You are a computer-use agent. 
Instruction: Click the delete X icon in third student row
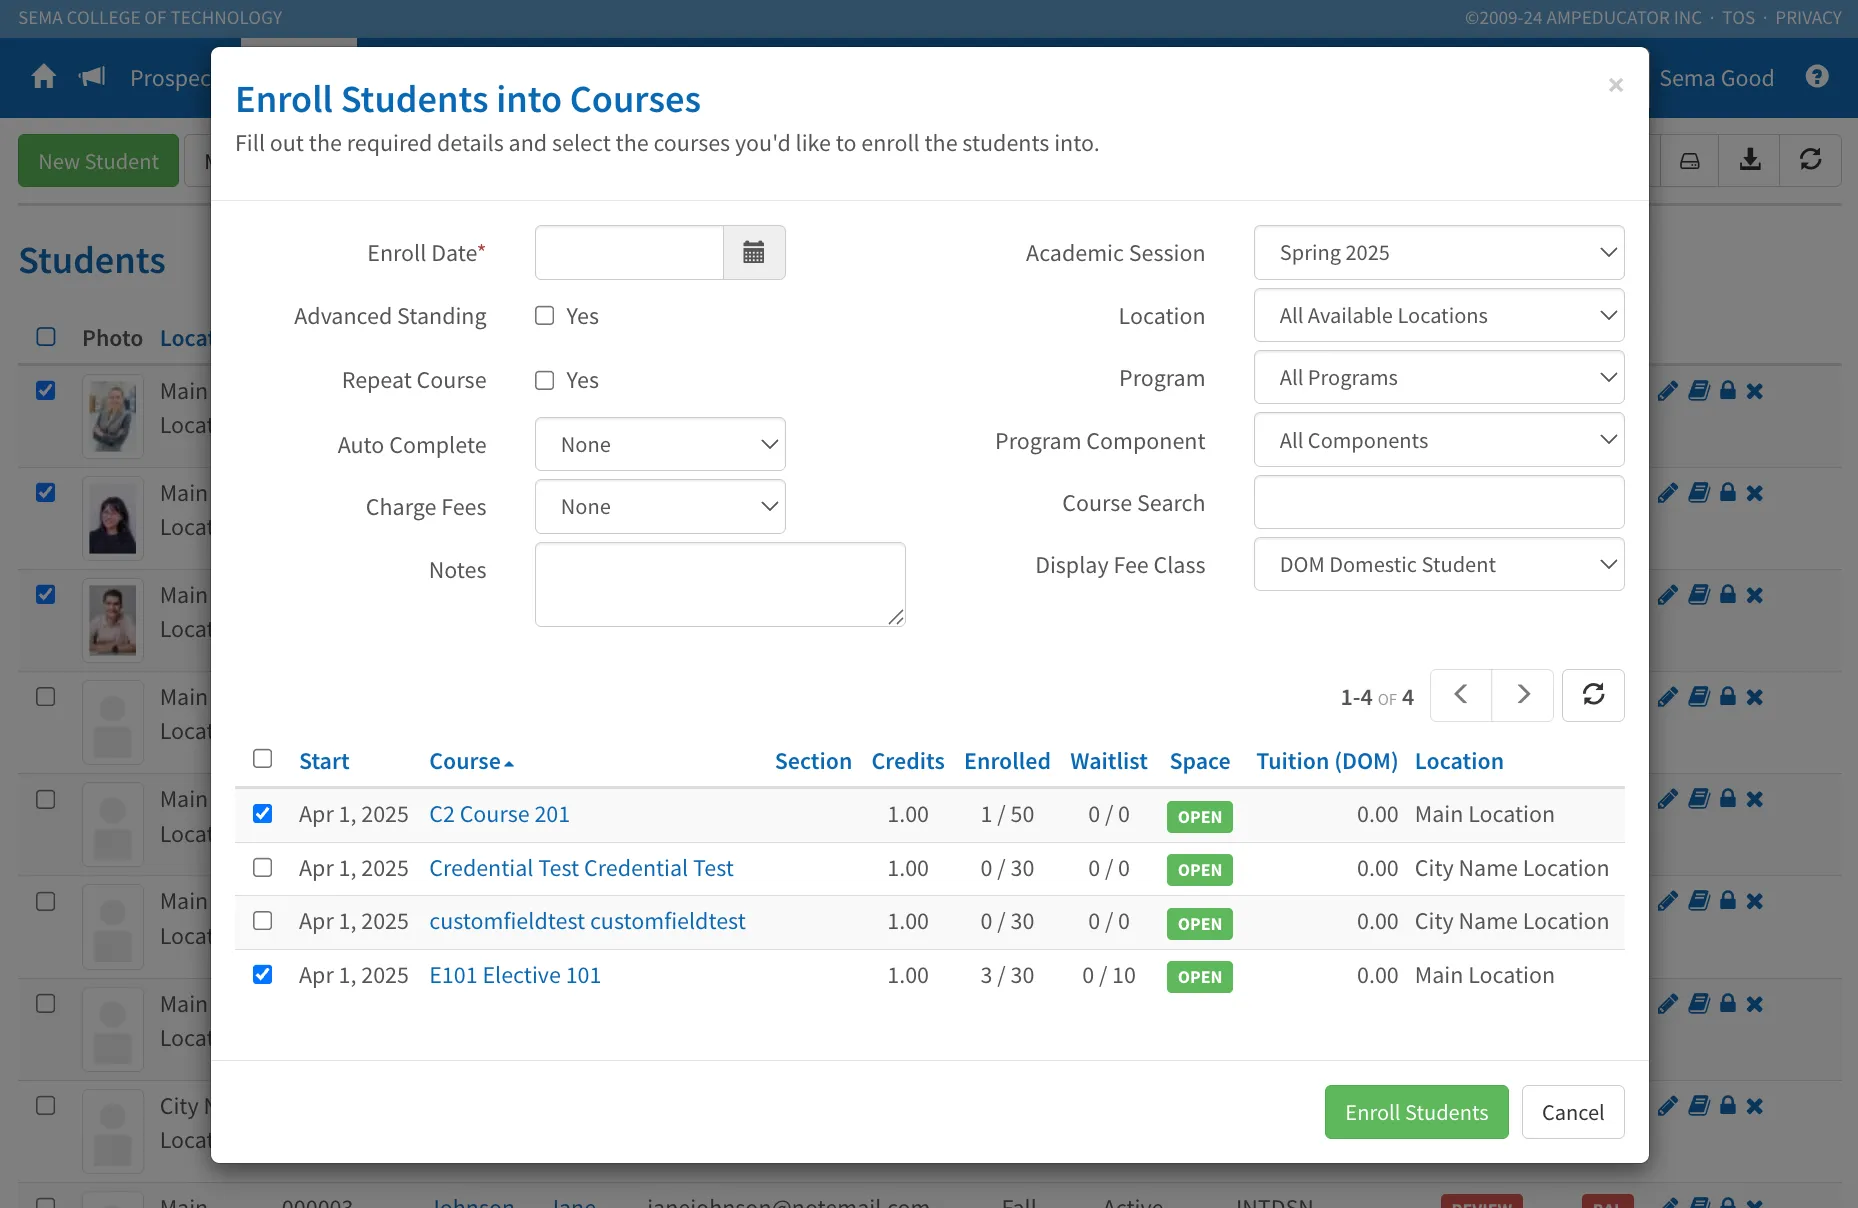point(1755,595)
